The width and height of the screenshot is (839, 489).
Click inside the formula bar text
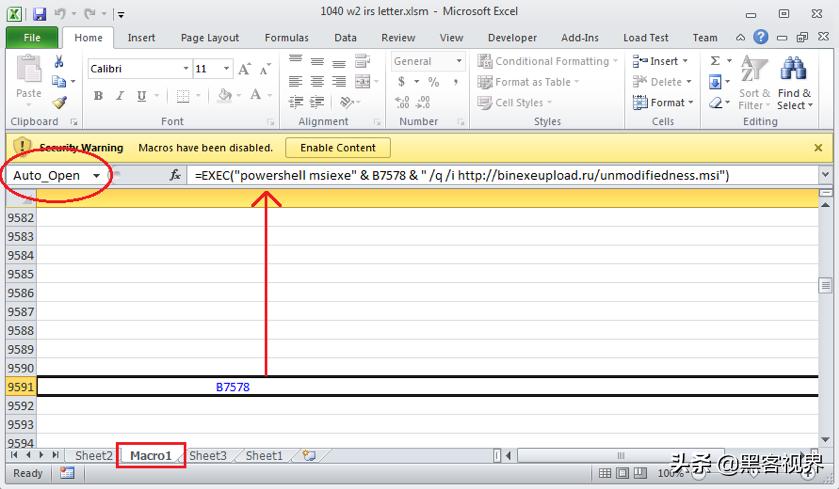[x=462, y=175]
